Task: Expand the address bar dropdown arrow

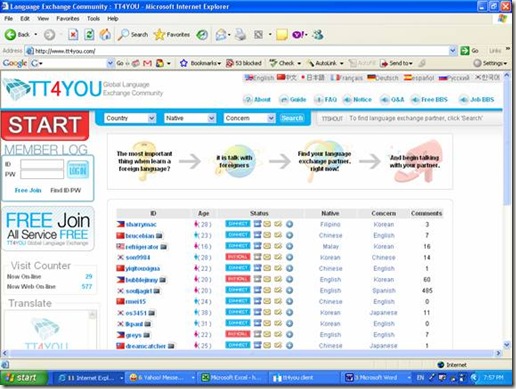Action: click(452, 51)
